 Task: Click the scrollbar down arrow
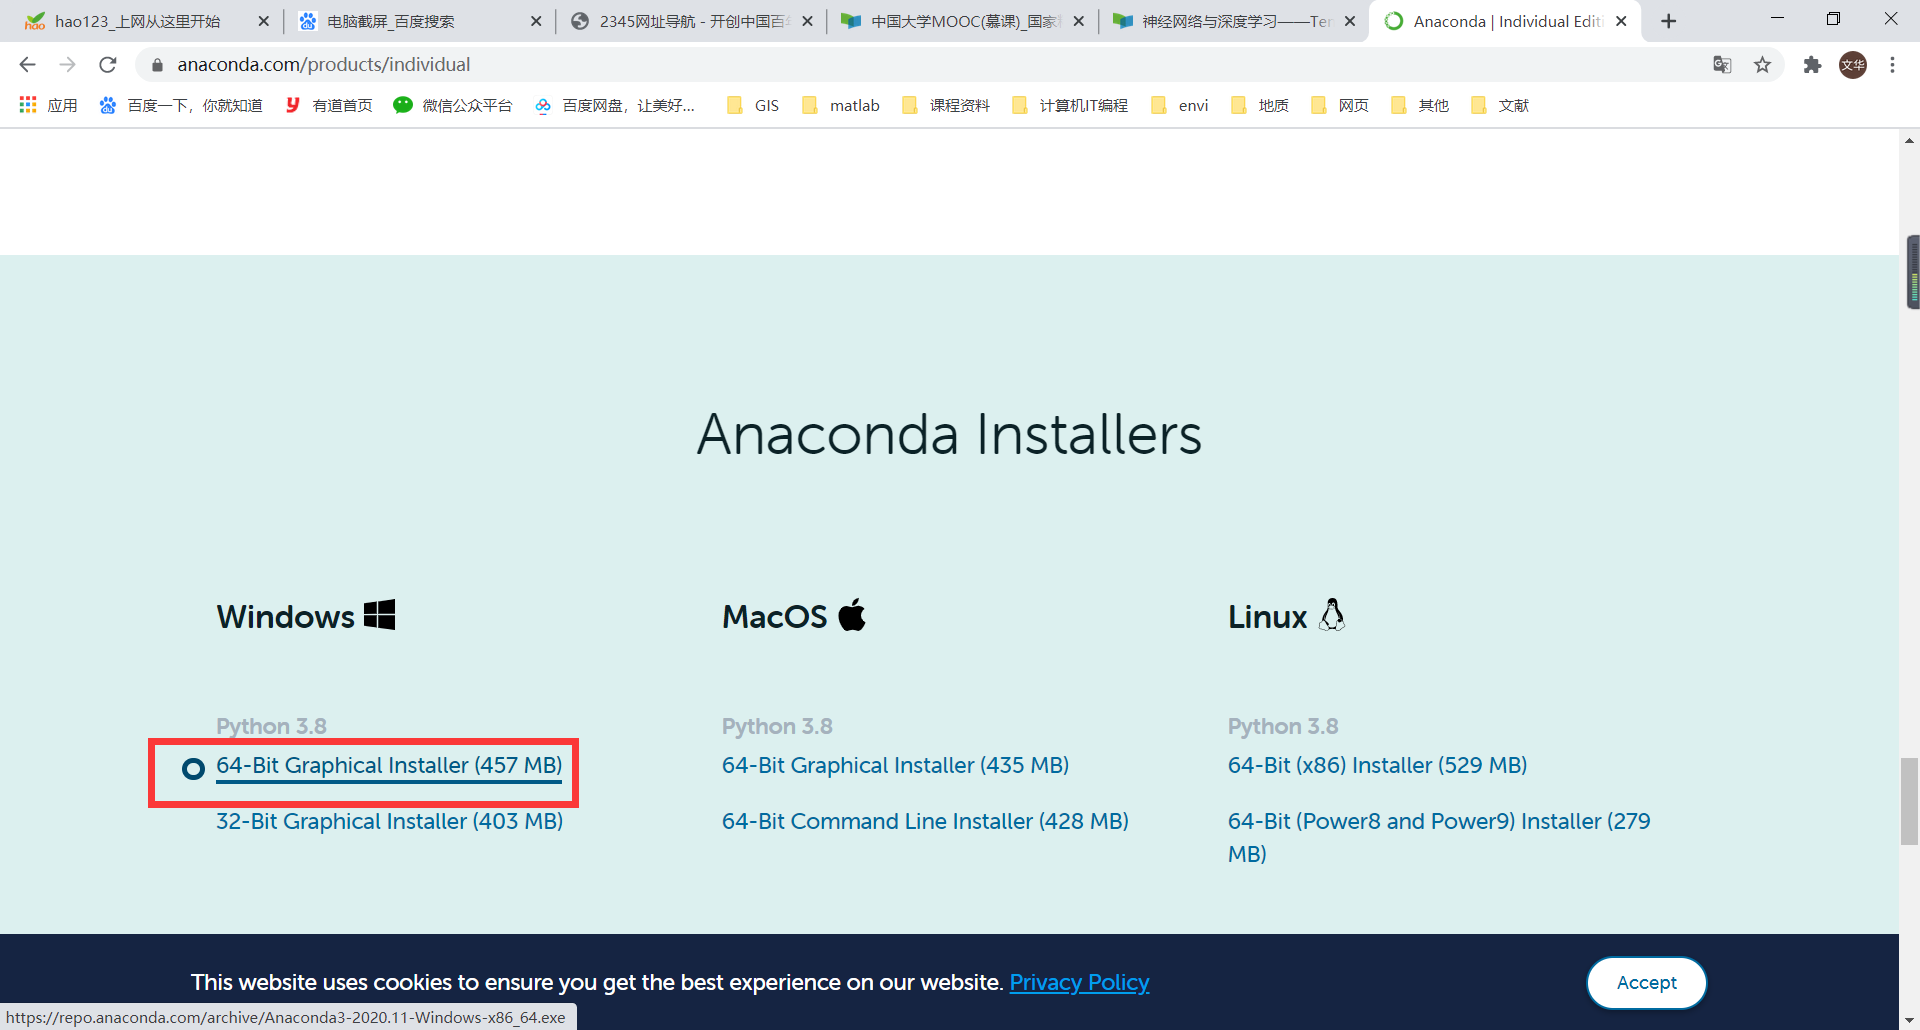coord(1910,1020)
